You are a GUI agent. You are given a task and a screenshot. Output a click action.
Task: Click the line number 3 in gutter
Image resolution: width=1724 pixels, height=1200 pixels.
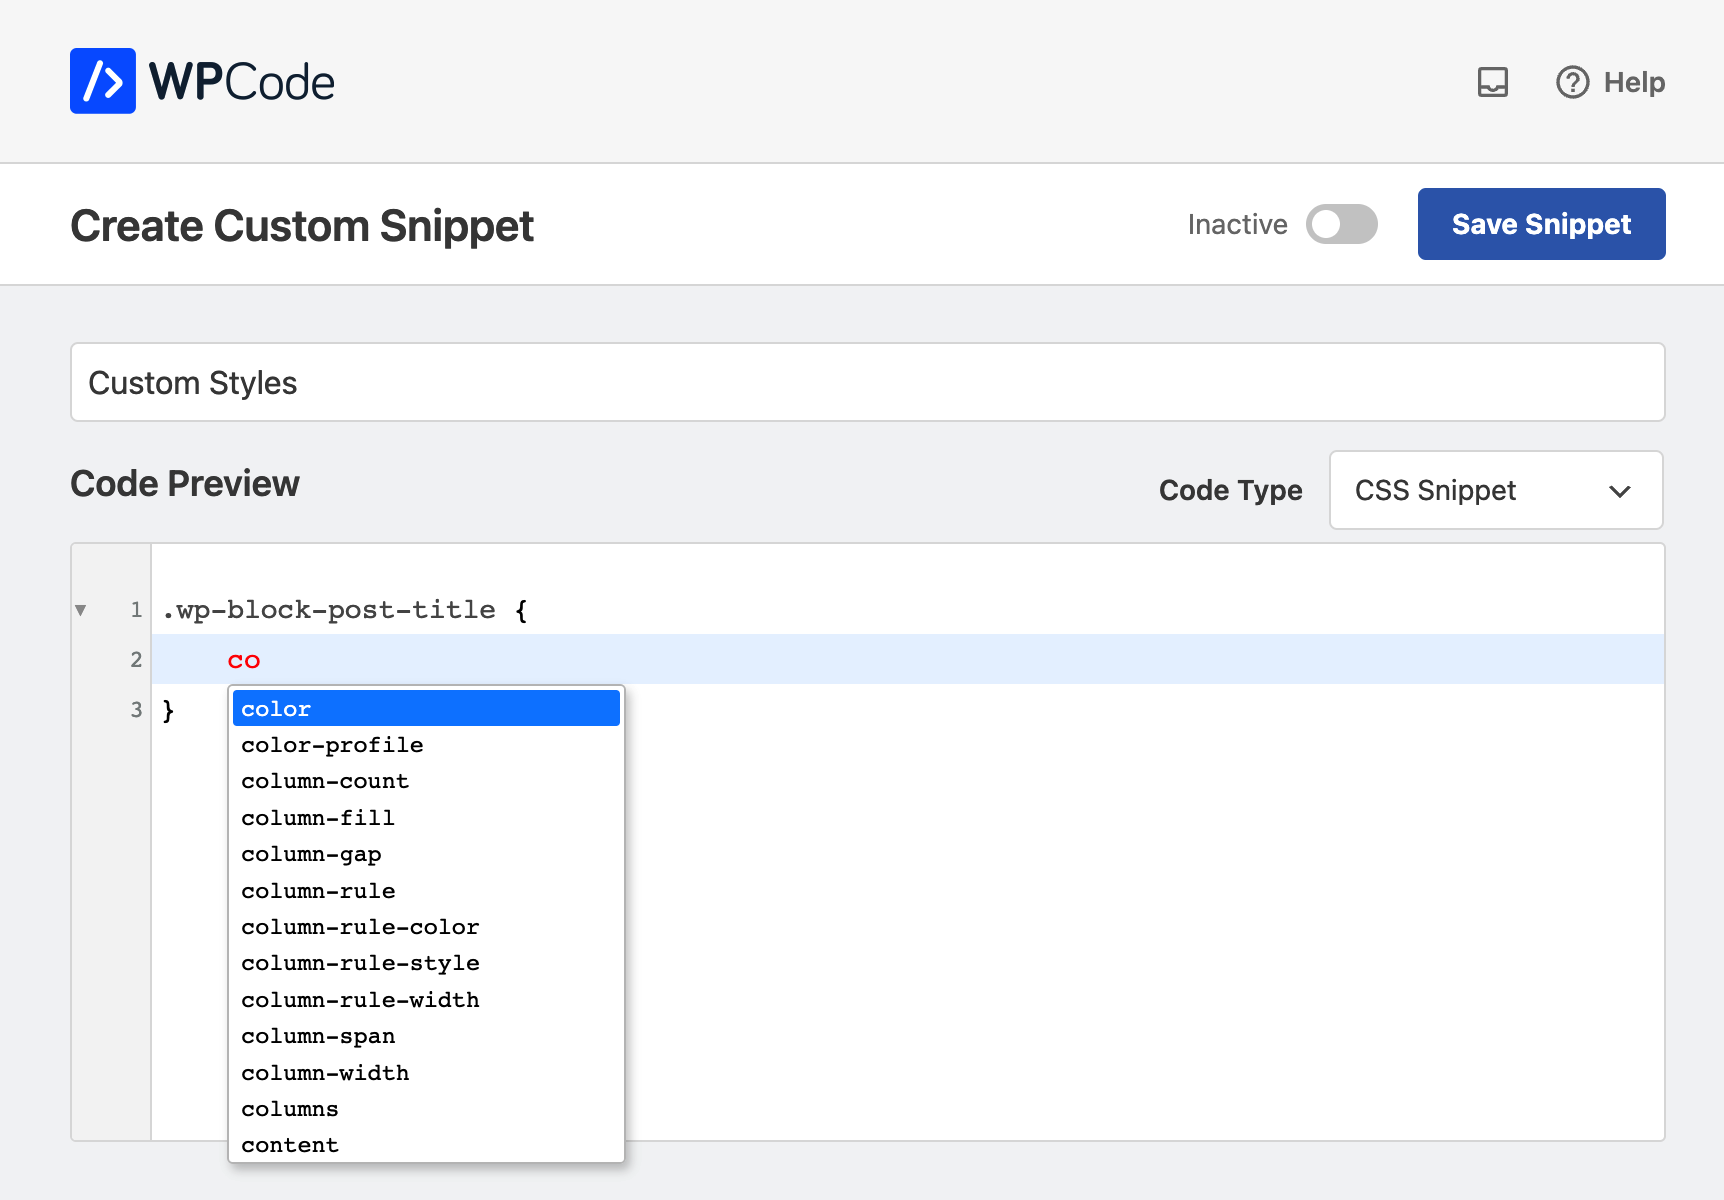click(136, 710)
